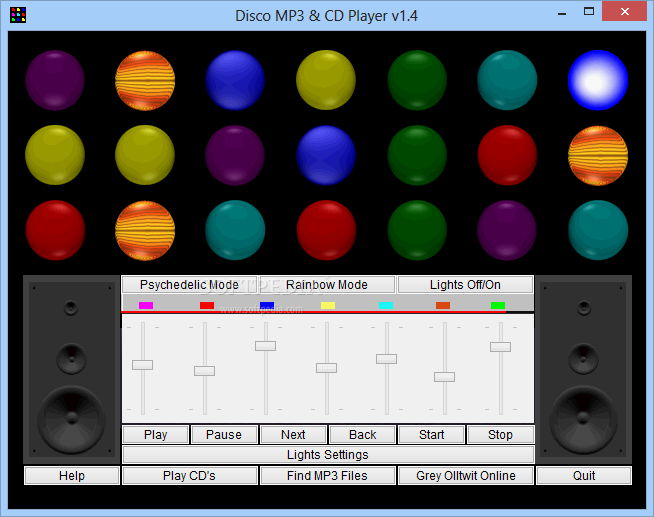This screenshot has width=654, height=517.
Task: Click the slider handle under magenta swatch
Action: click(x=143, y=365)
